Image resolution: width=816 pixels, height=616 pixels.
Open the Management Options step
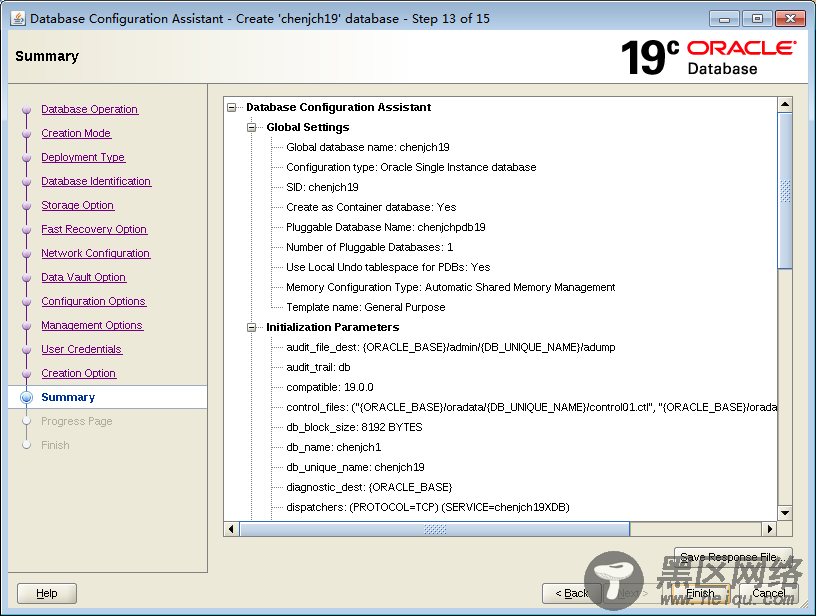click(x=92, y=325)
